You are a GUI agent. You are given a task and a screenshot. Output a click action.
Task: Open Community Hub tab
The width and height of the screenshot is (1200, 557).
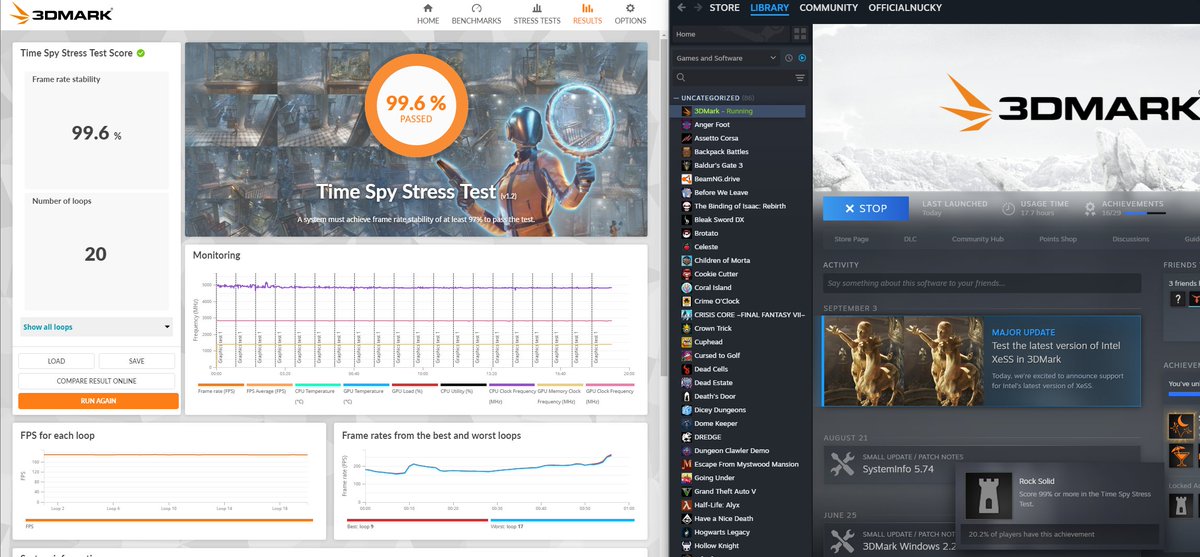pos(977,239)
